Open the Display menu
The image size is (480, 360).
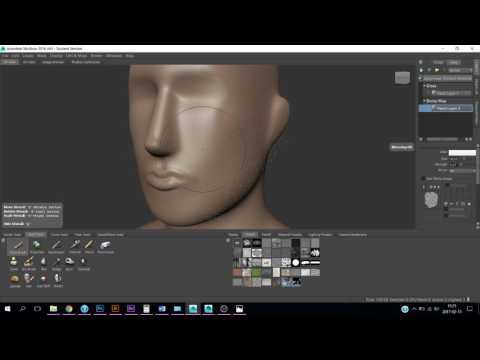click(x=56, y=56)
